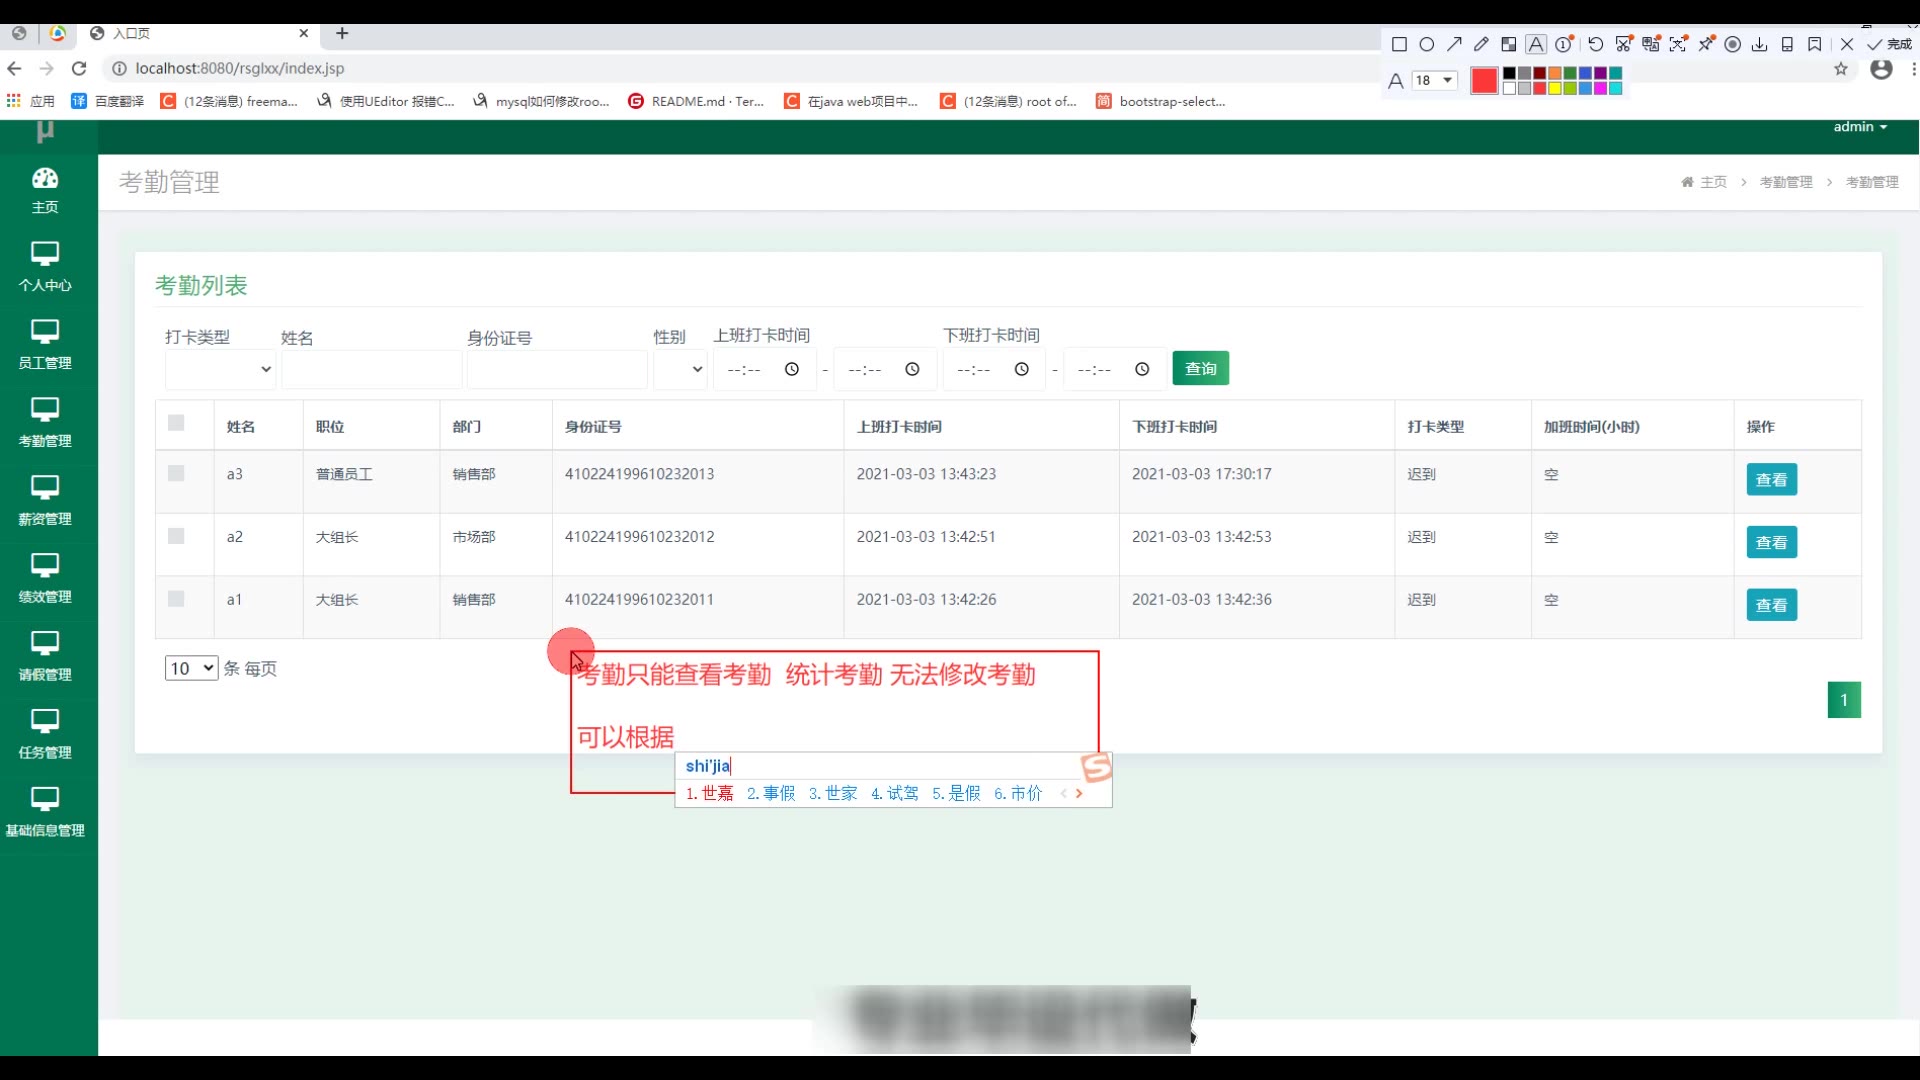Open 考勤管理 in the sidebar

(x=45, y=423)
